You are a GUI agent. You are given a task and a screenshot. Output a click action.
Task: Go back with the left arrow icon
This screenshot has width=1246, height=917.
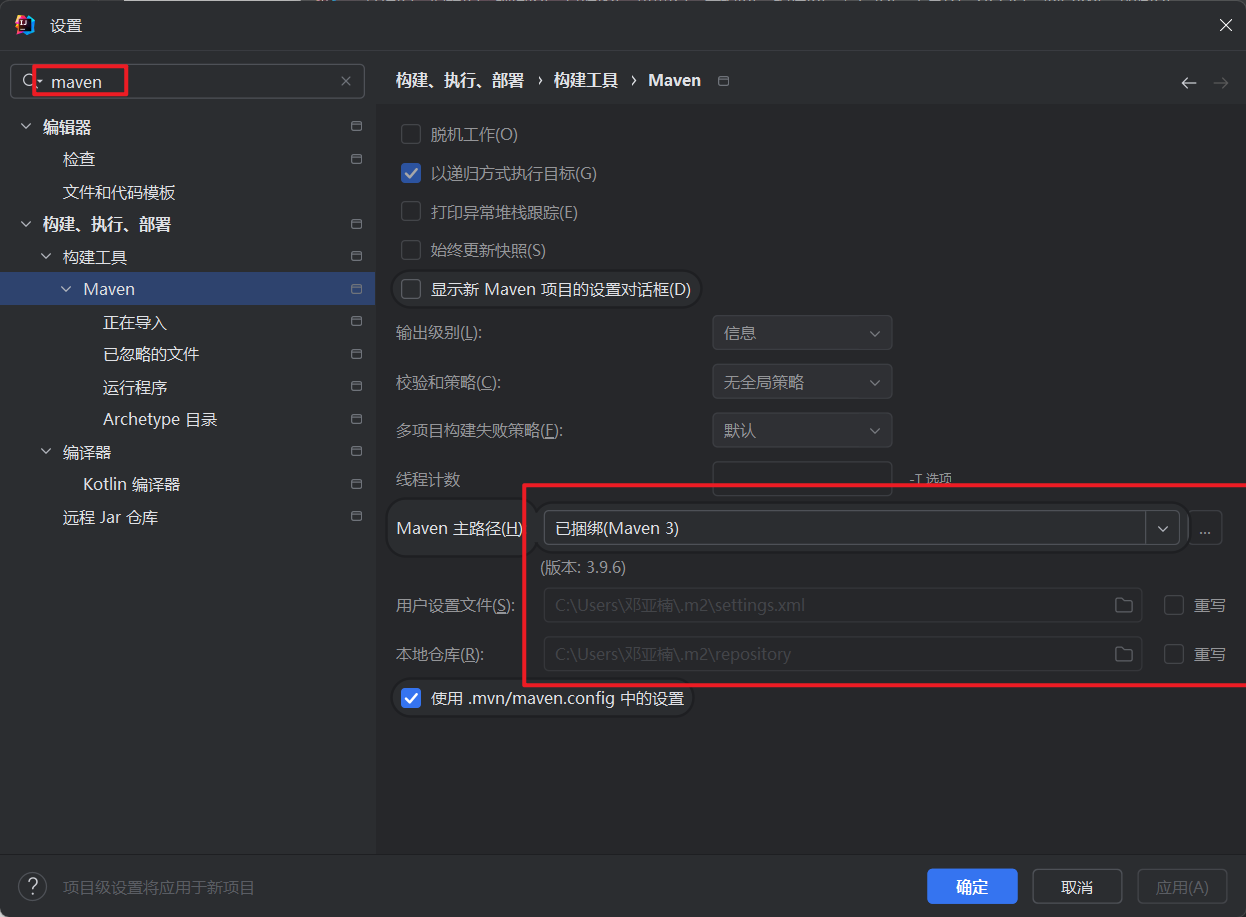[1189, 83]
